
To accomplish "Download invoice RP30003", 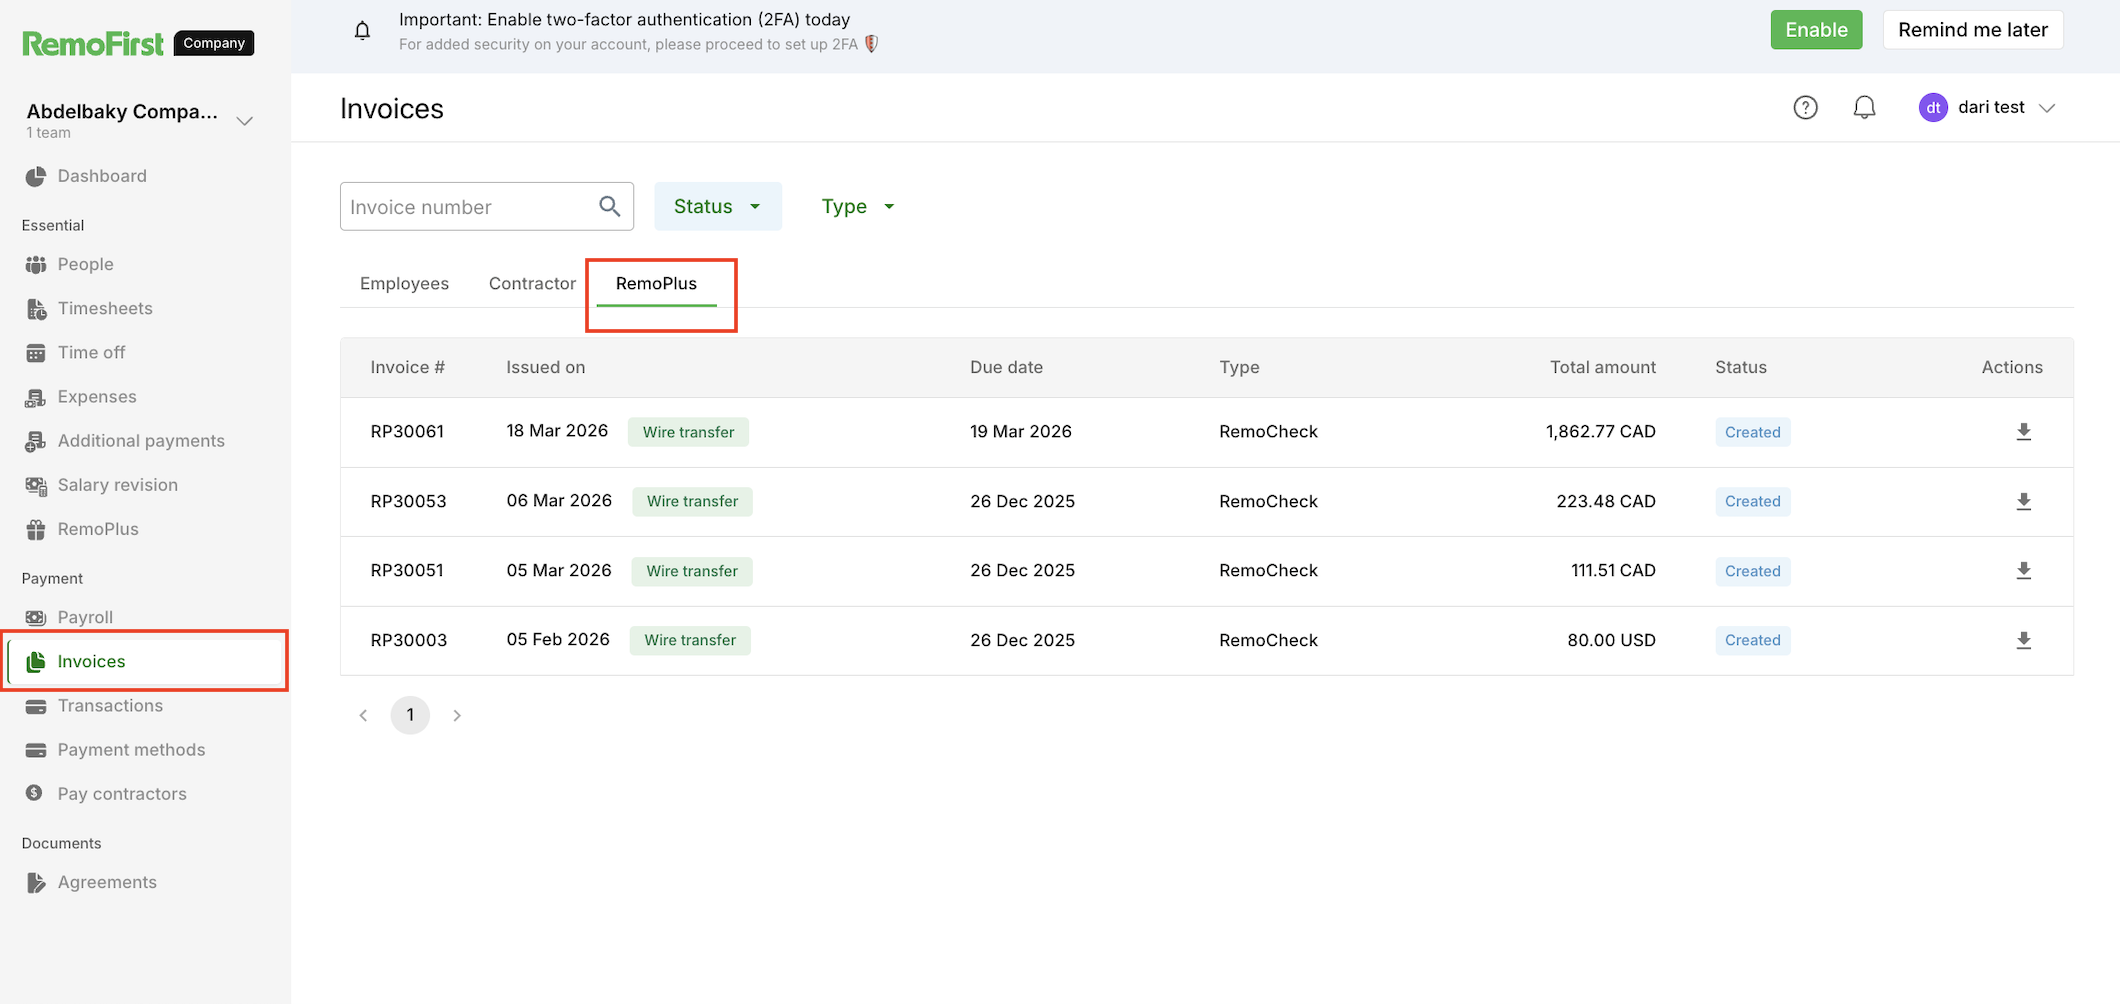I will [x=2024, y=640].
